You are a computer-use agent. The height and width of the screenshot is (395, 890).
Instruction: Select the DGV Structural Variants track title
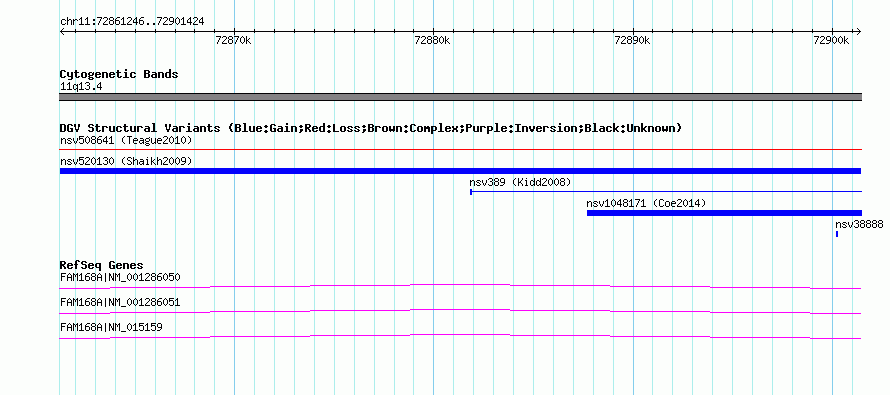coord(371,128)
